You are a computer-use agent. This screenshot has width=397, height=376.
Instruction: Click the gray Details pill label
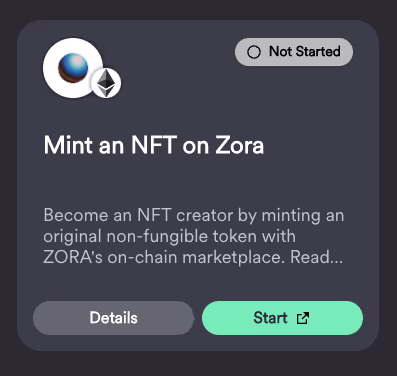113,318
